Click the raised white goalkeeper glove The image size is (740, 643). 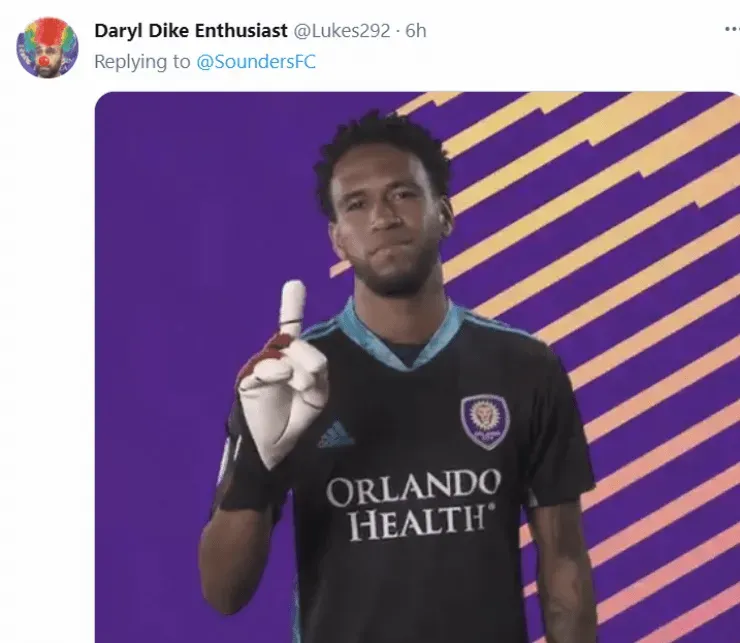[x=283, y=375]
